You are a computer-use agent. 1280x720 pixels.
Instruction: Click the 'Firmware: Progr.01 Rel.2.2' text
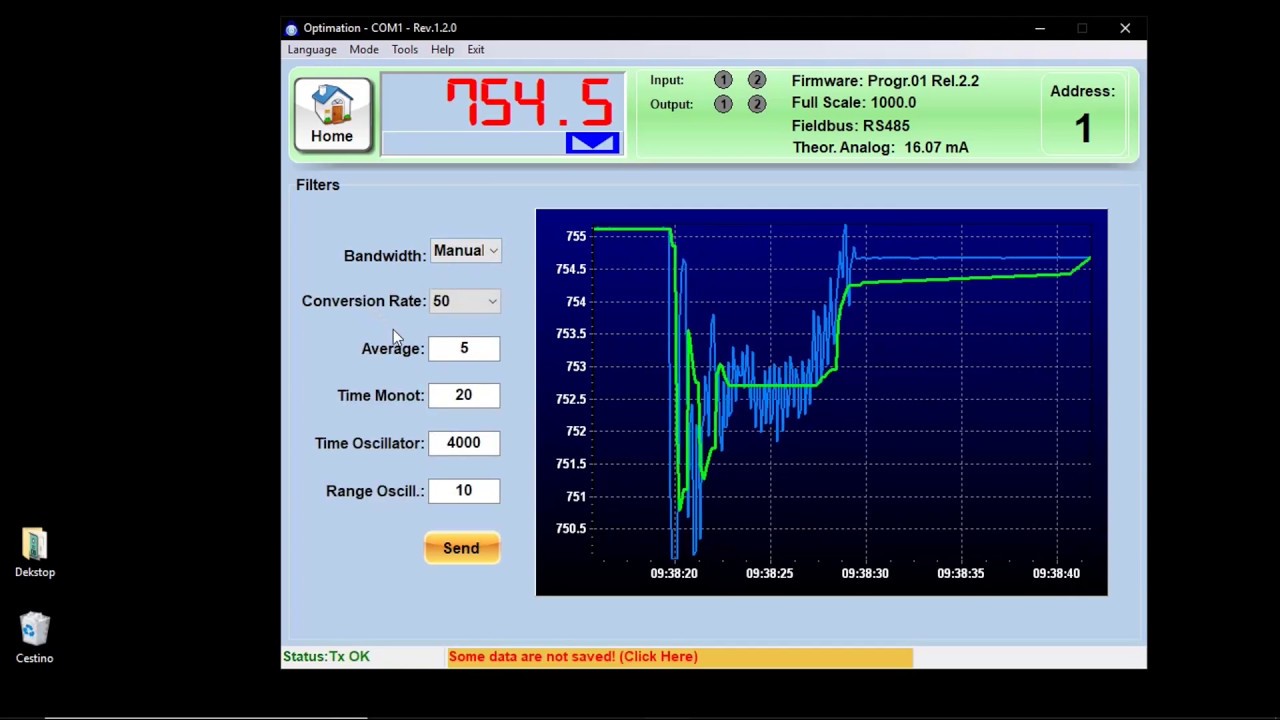coord(885,81)
